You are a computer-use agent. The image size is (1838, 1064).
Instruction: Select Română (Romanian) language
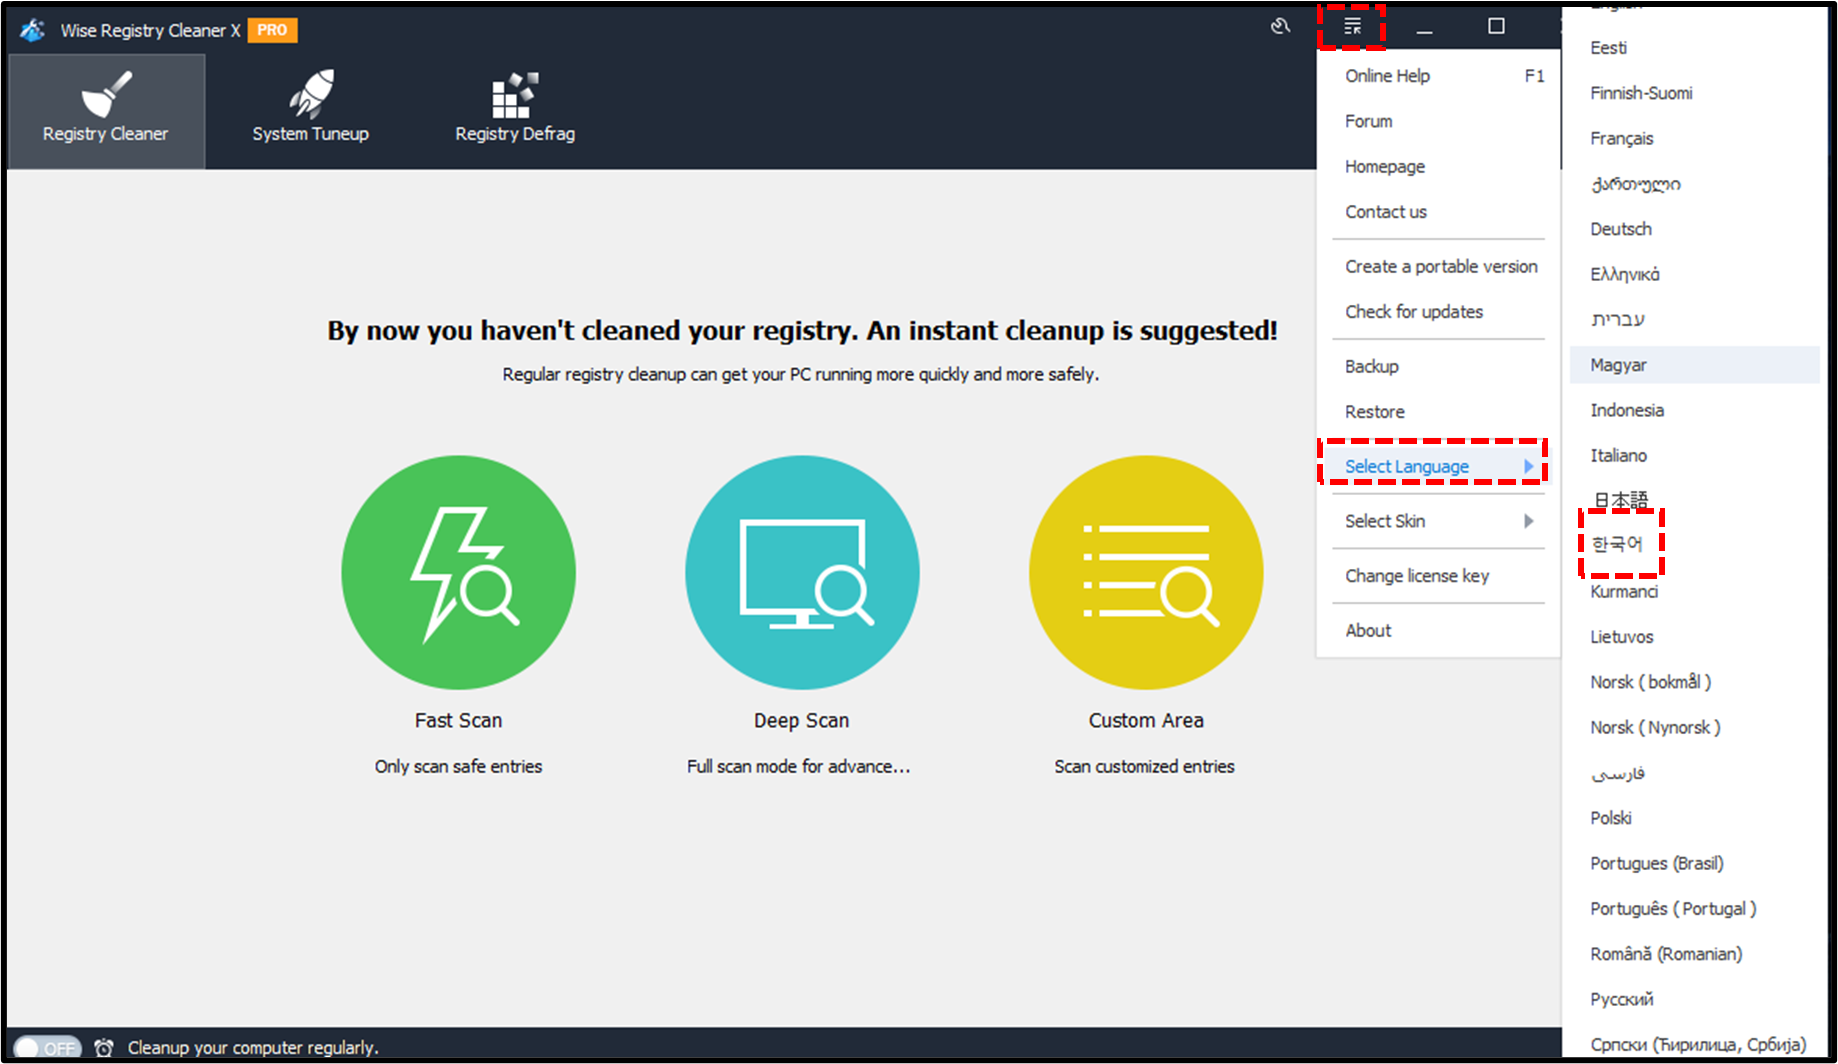tap(1694, 954)
